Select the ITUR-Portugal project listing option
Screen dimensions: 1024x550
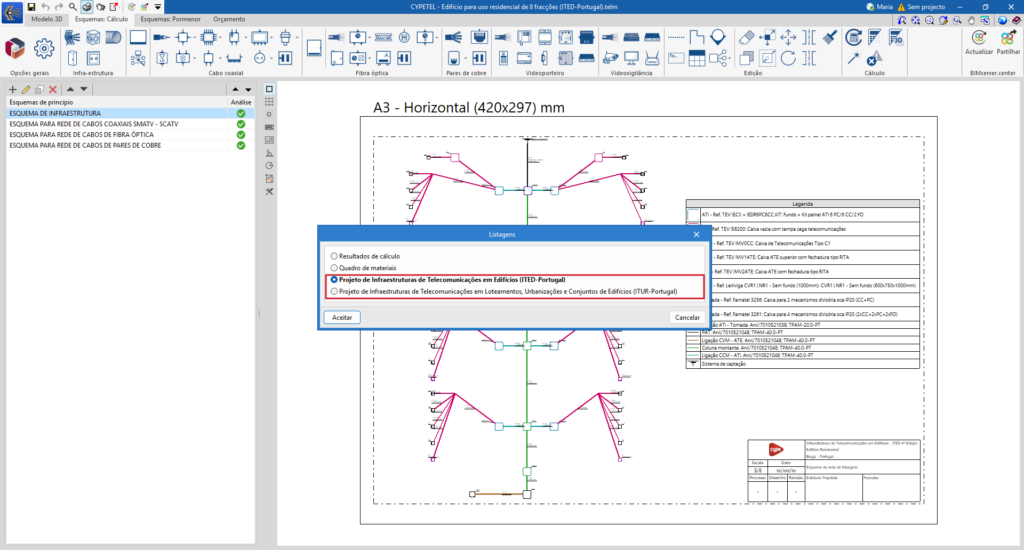pyautogui.click(x=335, y=291)
